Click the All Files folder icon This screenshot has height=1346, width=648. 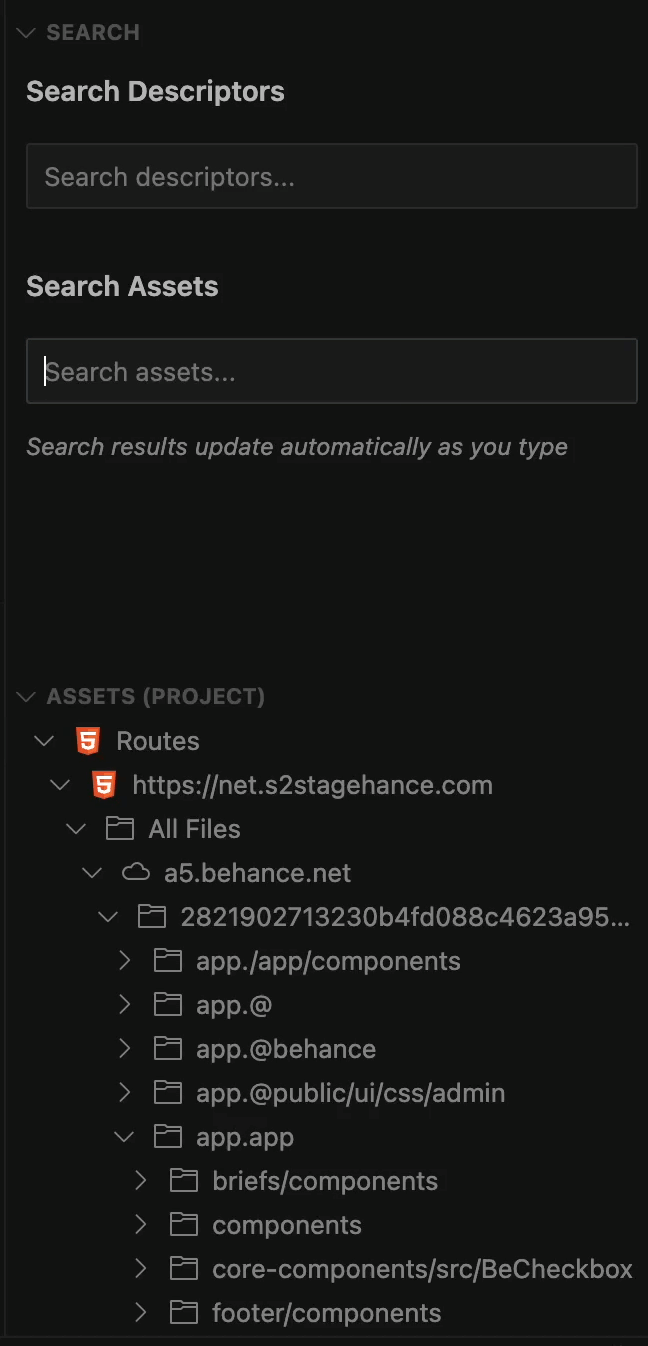point(120,829)
